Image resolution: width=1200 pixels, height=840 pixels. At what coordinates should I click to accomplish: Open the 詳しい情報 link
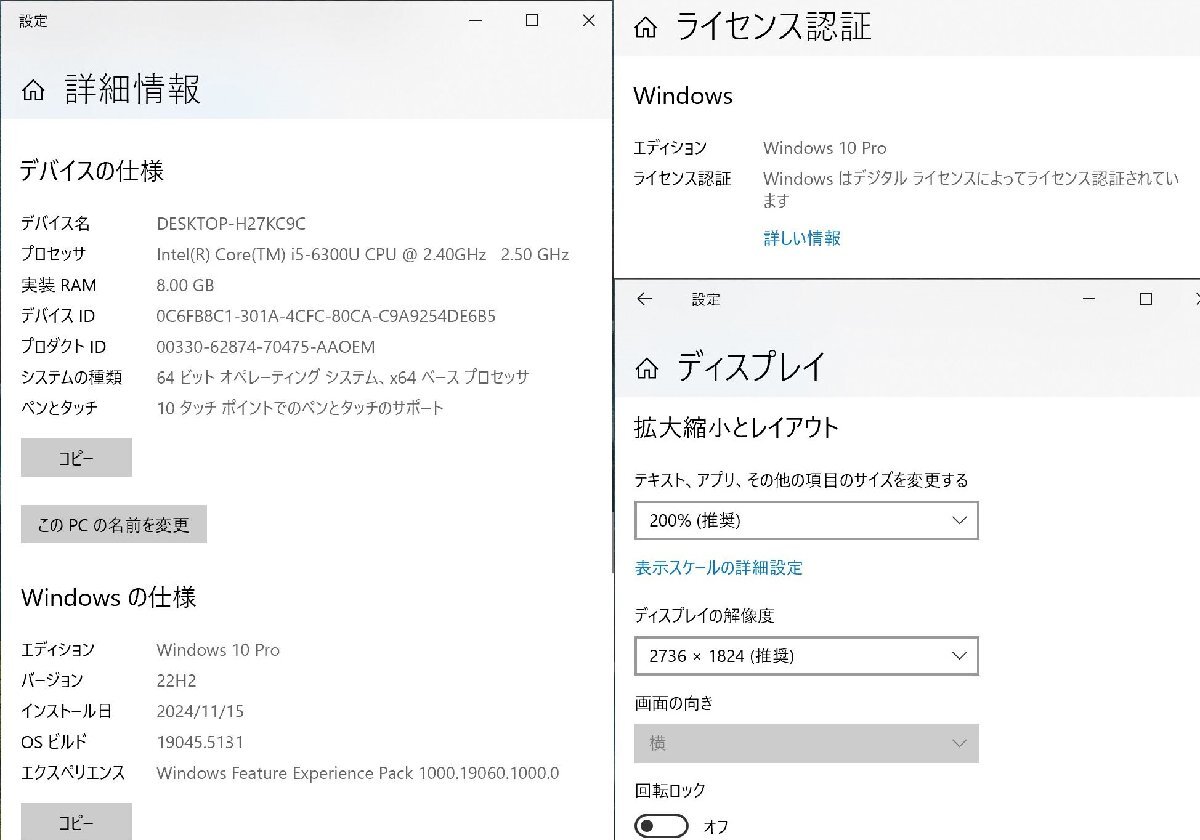pyautogui.click(x=802, y=238)
